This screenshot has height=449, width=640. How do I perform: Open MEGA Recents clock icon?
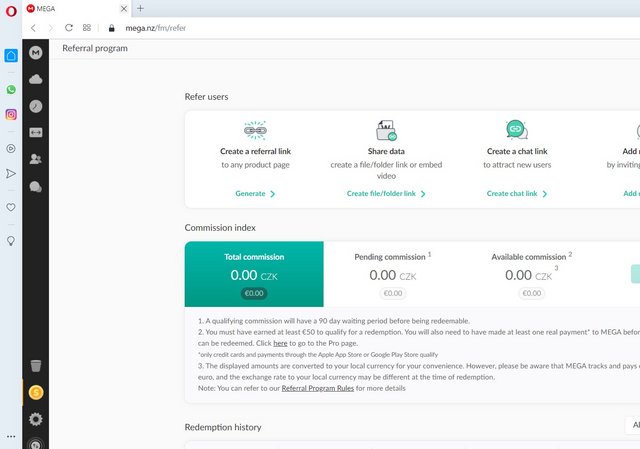(36, 106)
